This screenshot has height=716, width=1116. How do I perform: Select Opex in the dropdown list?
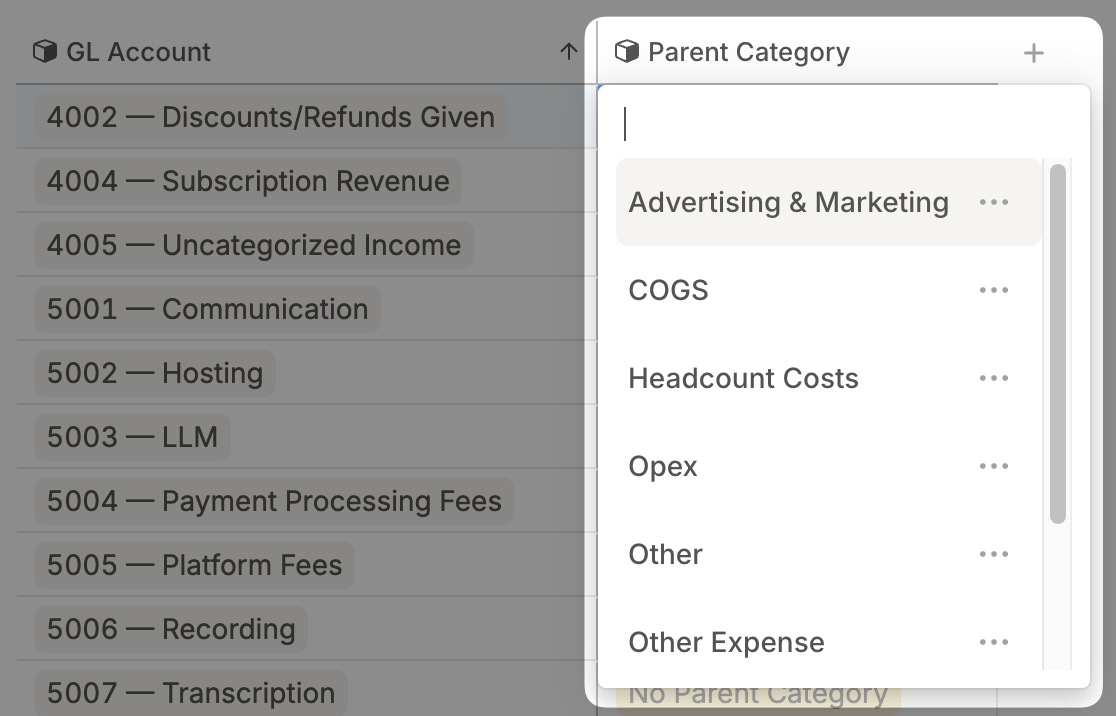(x=663, y=466)
